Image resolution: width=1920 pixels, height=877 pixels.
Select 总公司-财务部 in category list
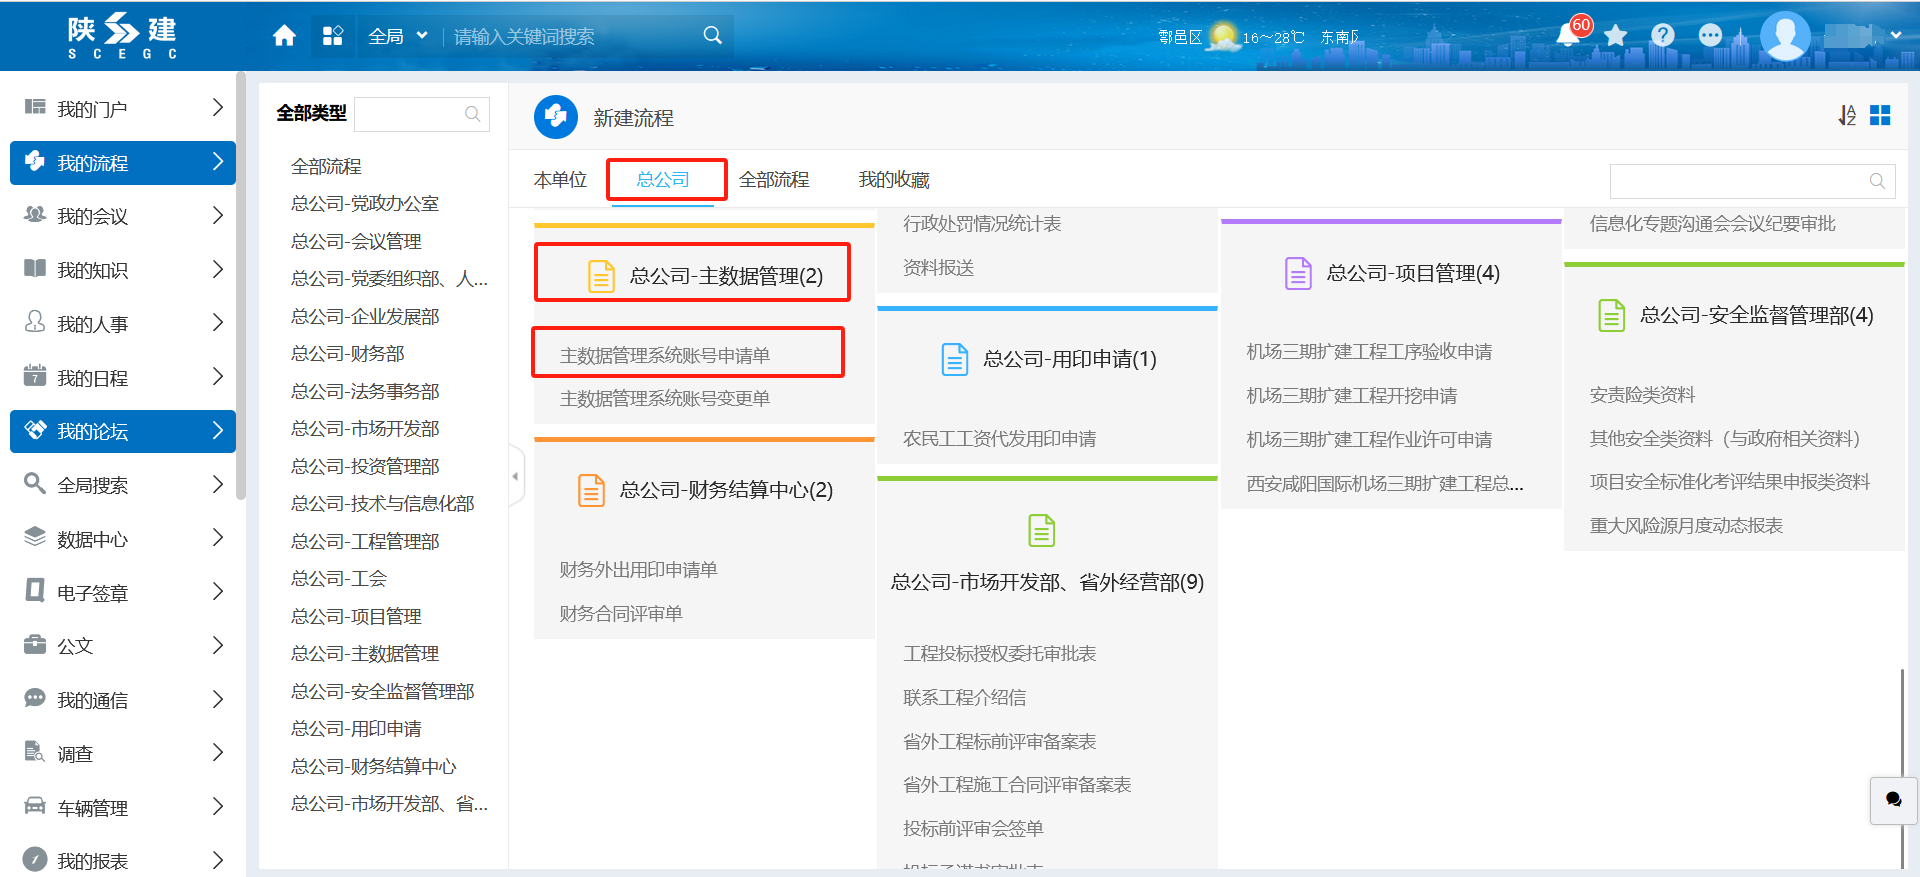tap(347, 354)
